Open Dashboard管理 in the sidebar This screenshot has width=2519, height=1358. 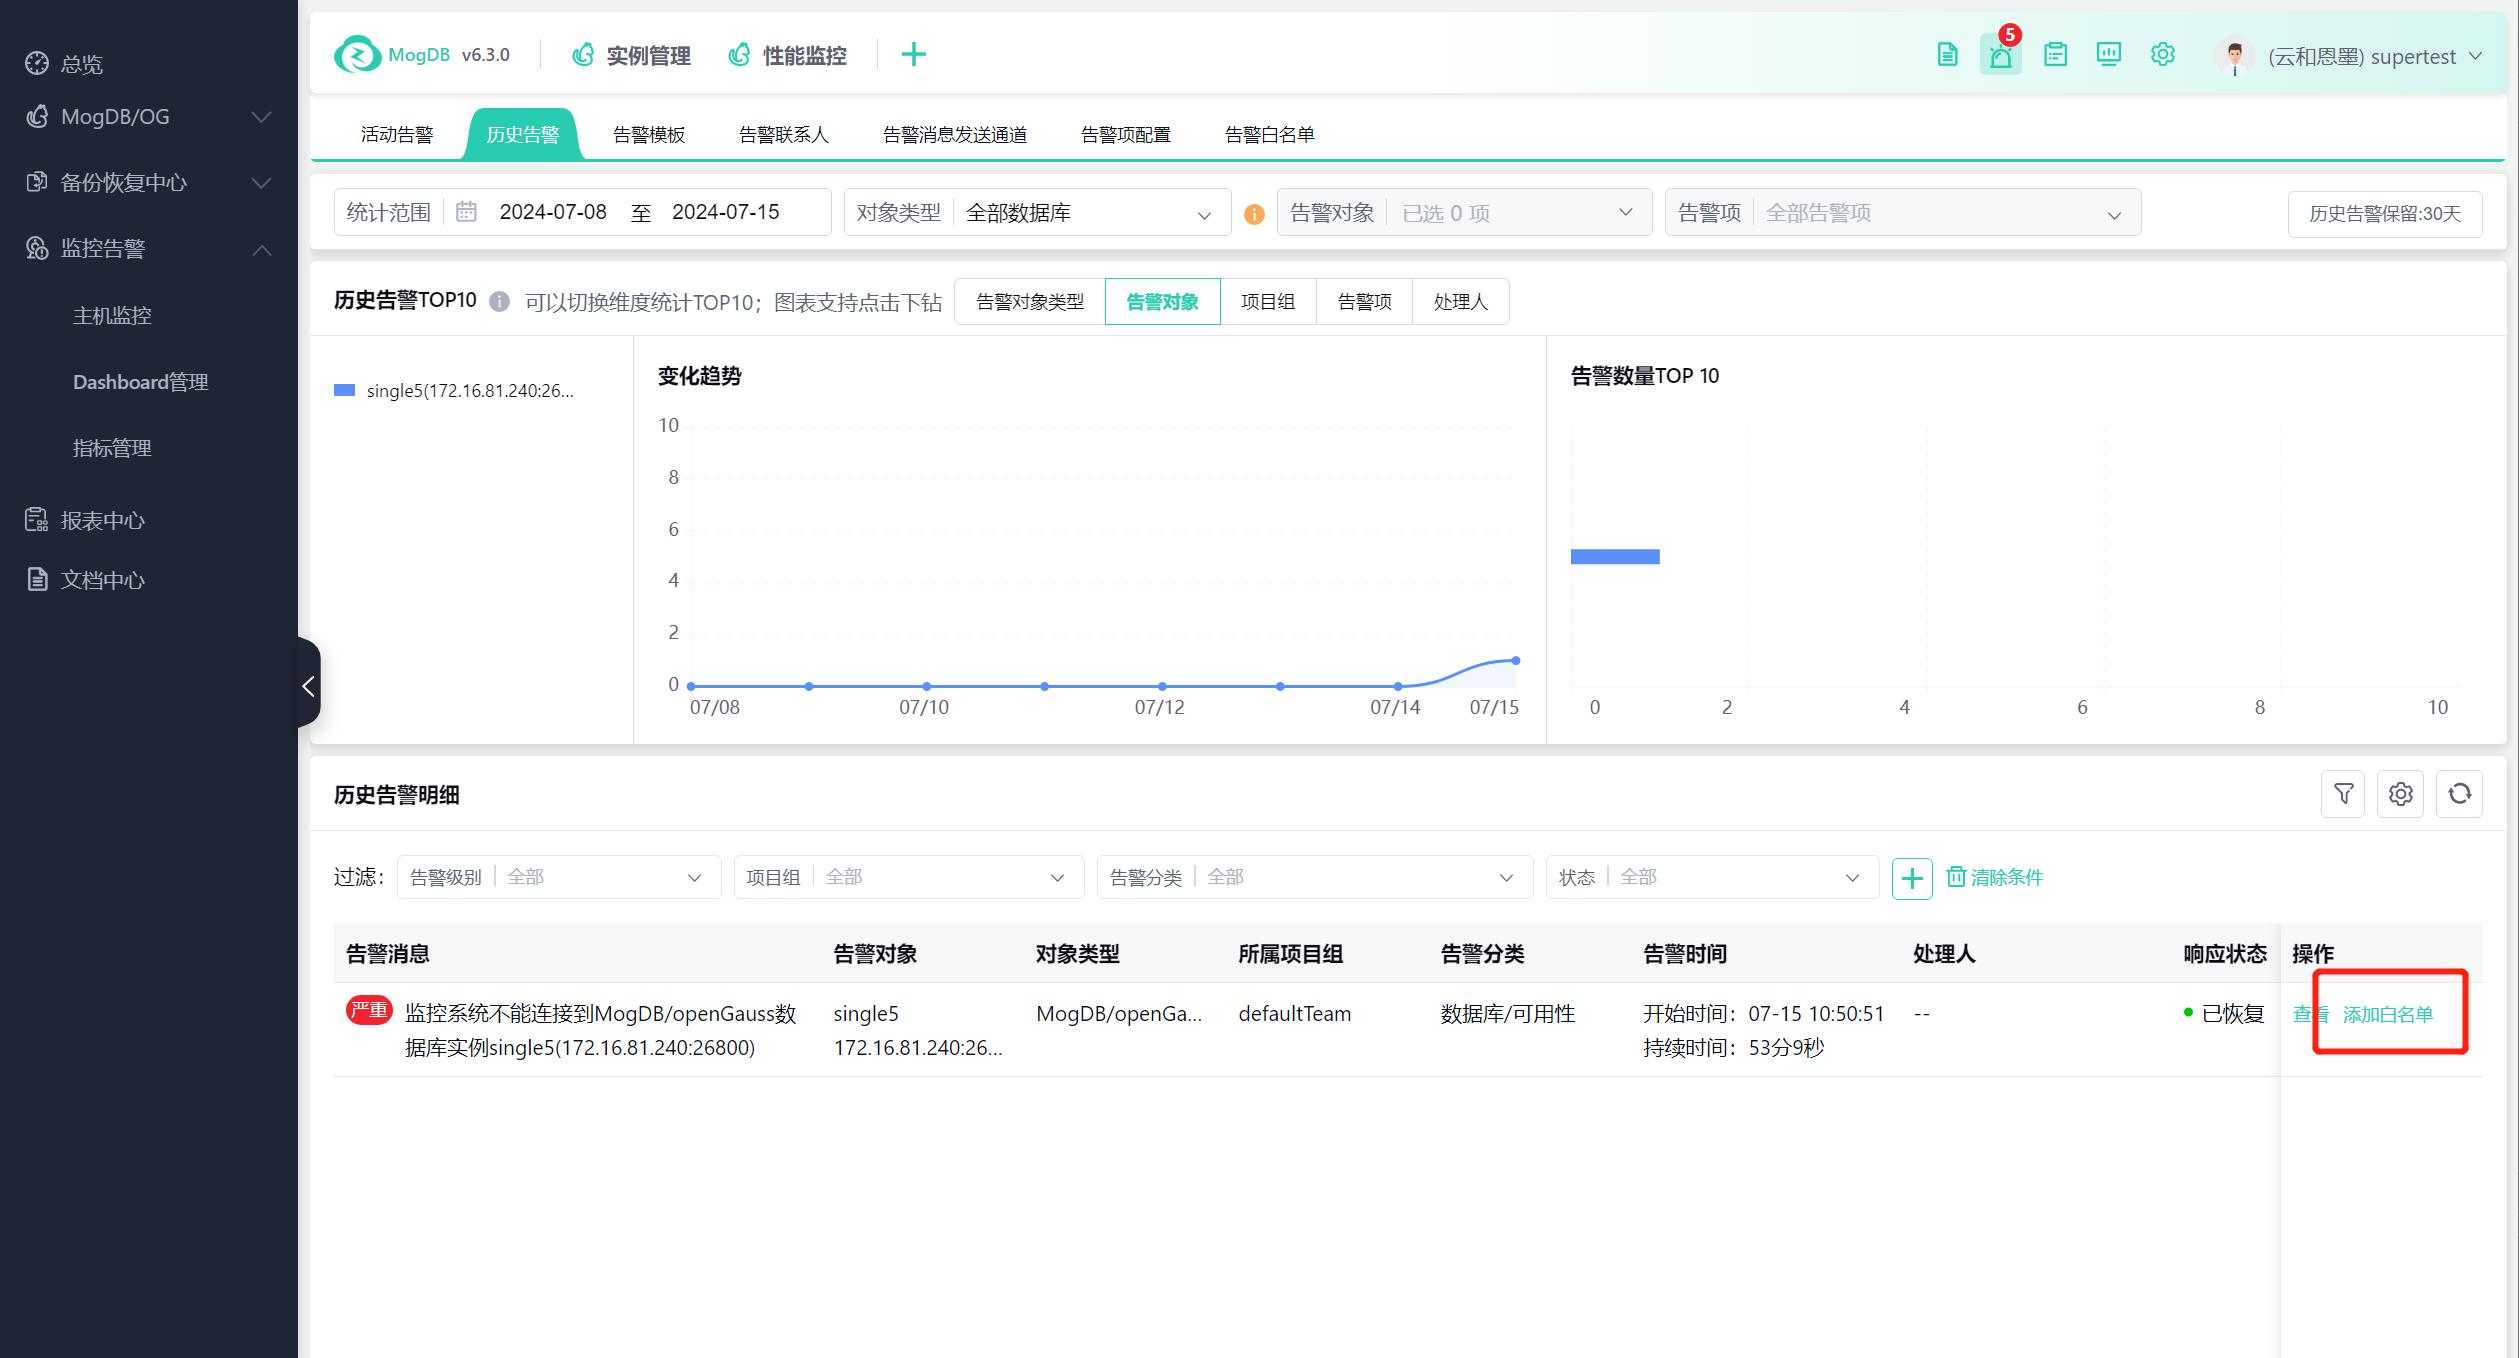(x=140, y=381)
